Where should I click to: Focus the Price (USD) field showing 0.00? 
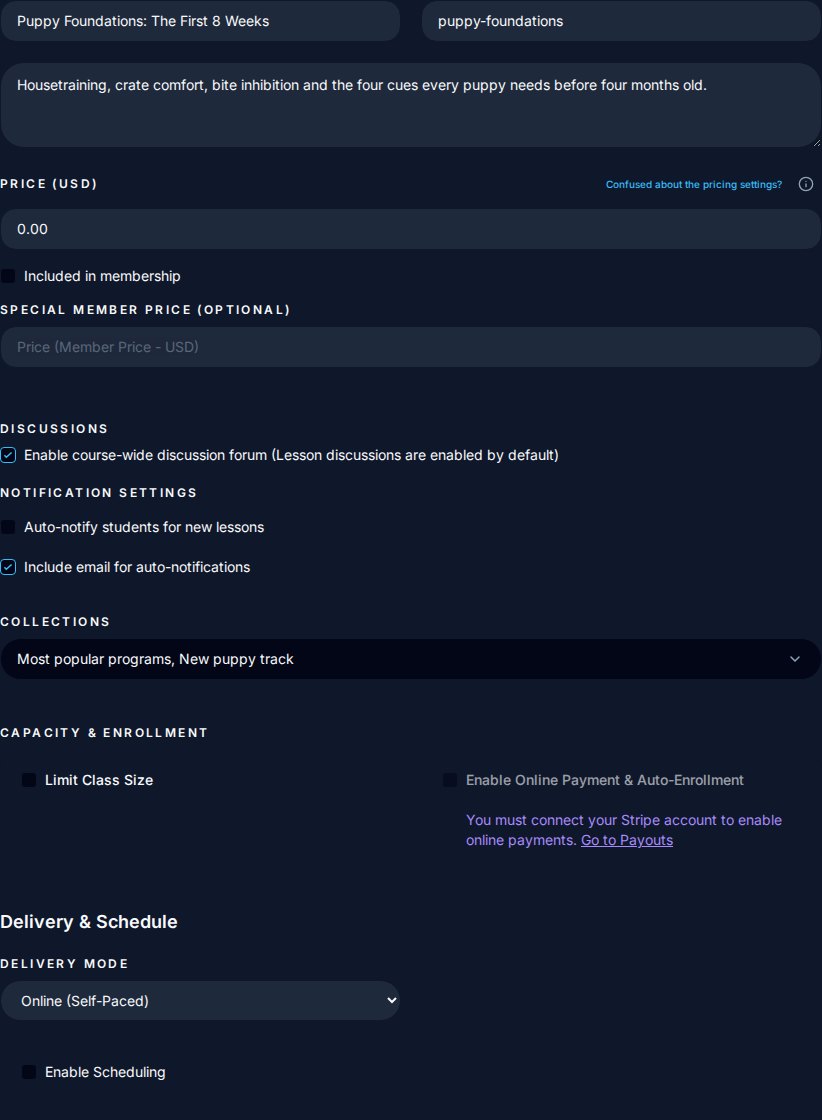[411, 229]
